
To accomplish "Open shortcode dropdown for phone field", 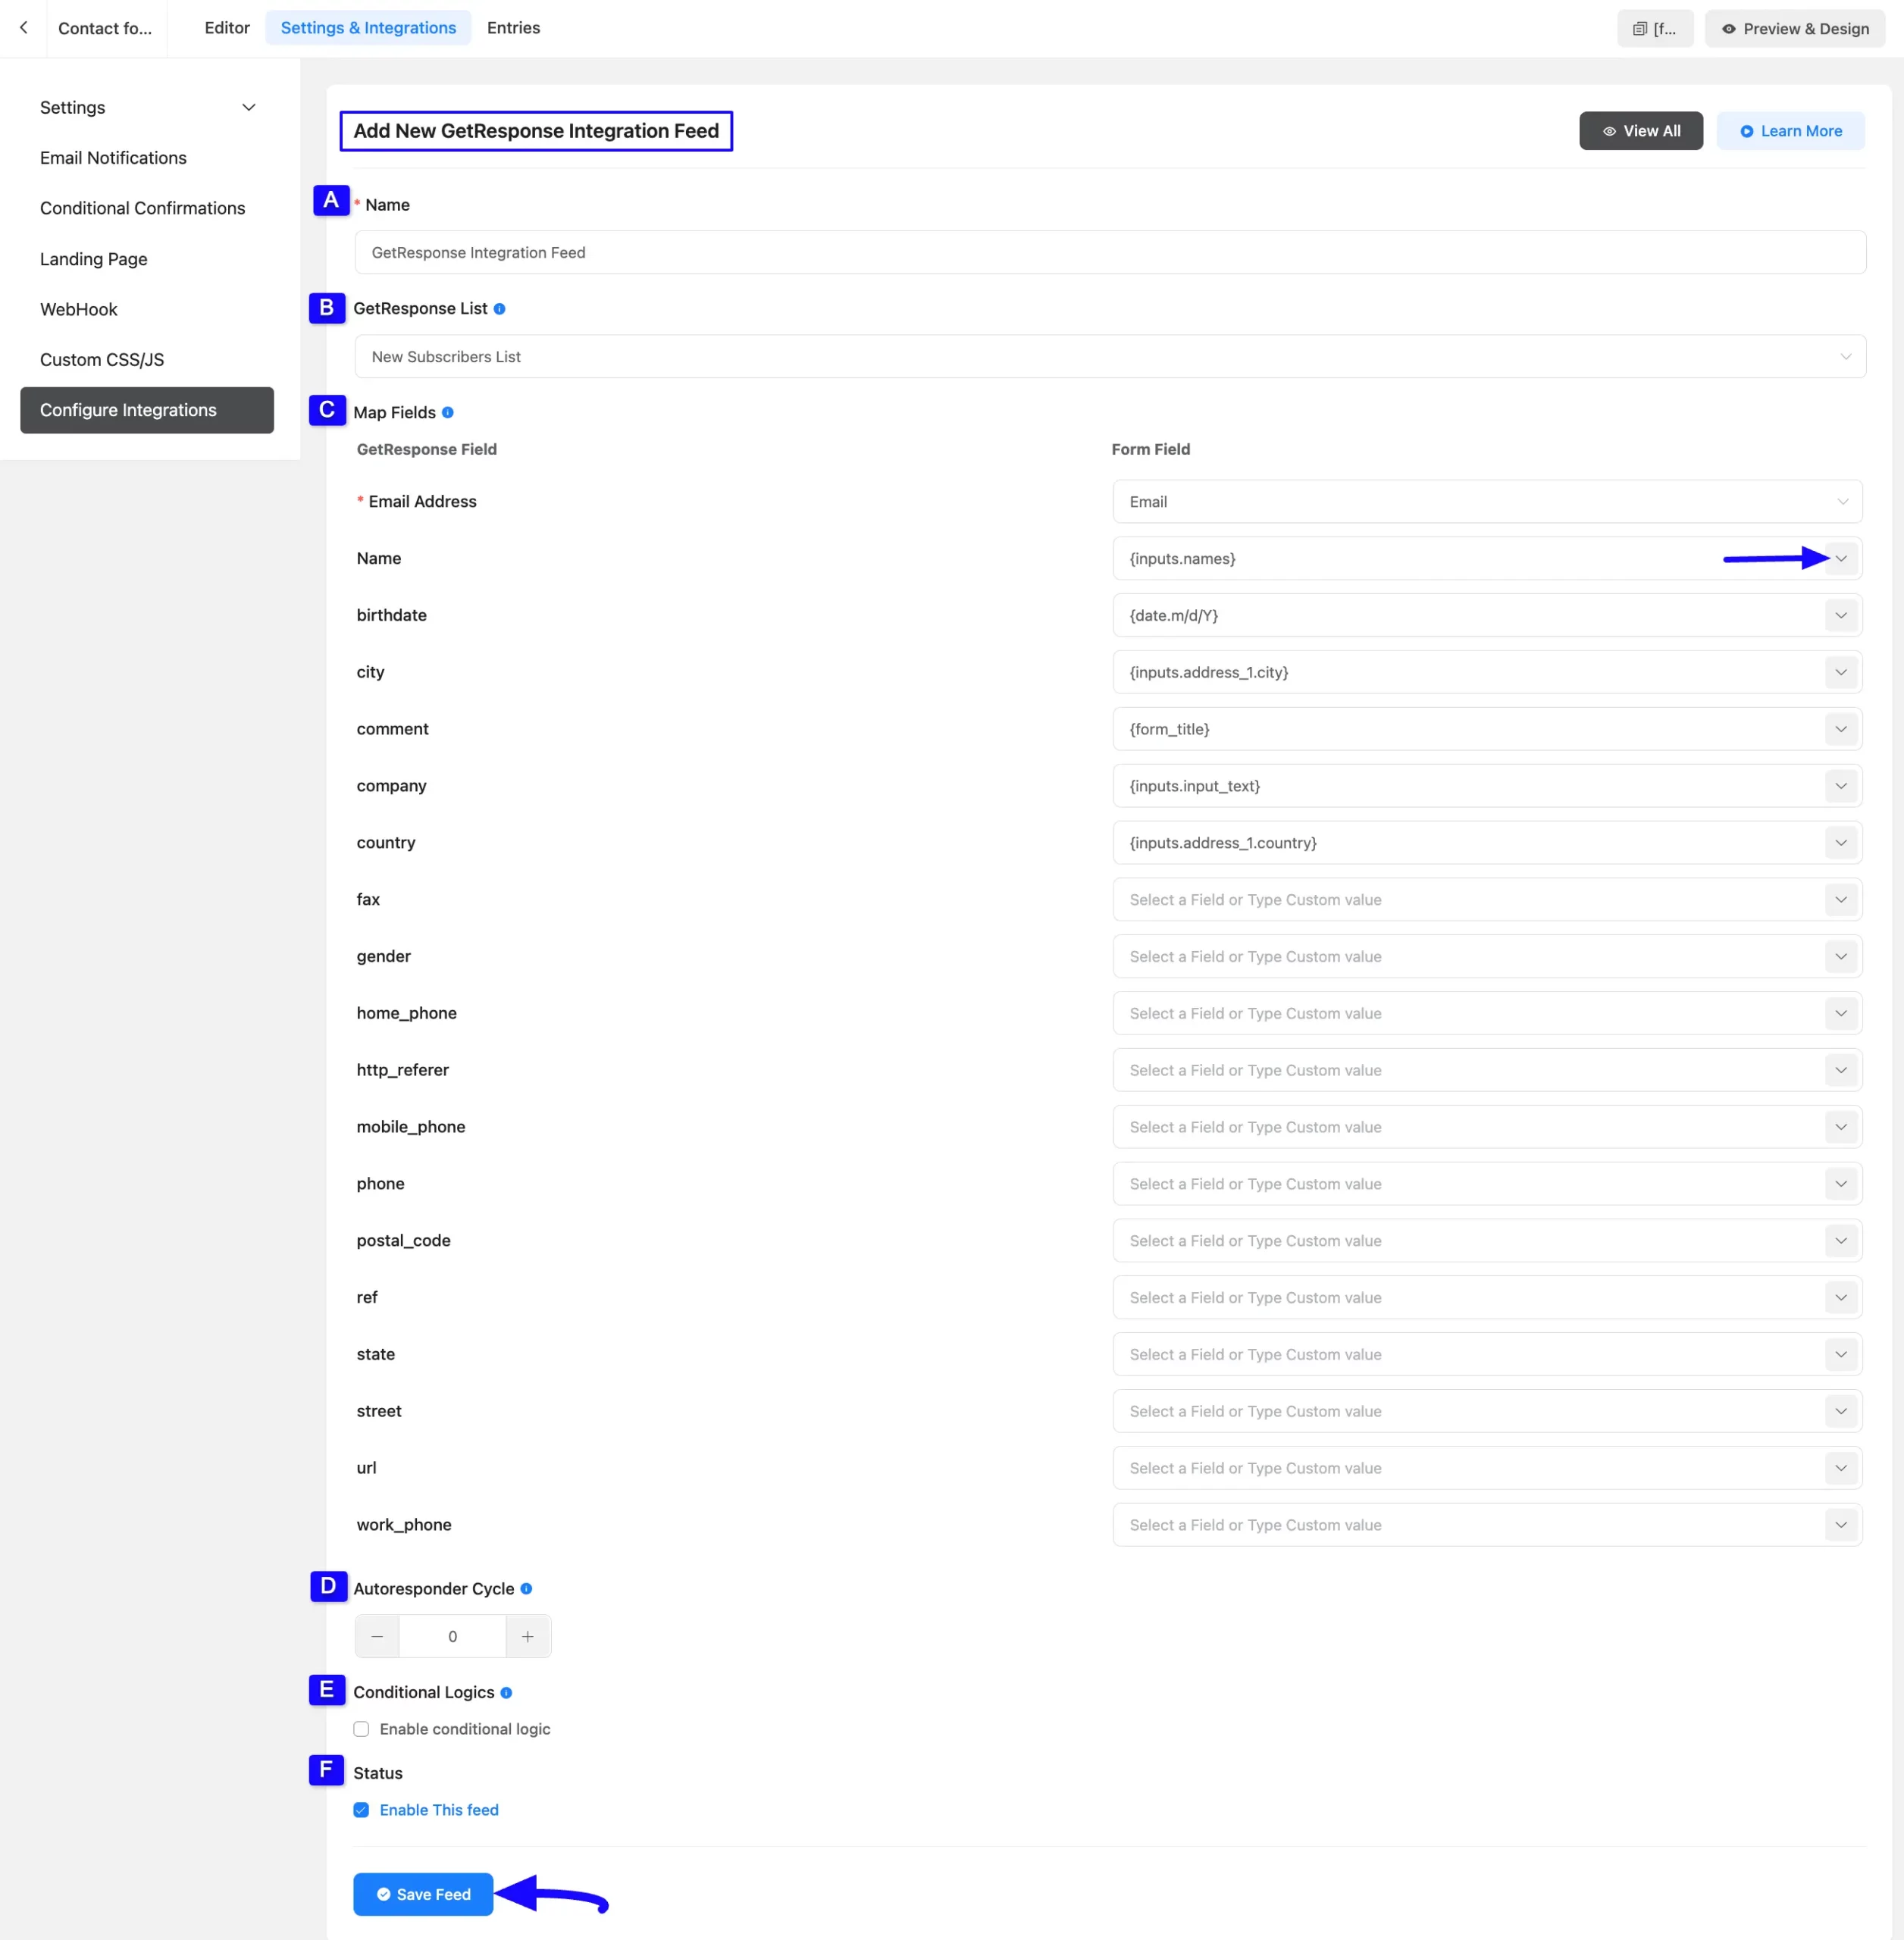I will click(1840, 1184).
